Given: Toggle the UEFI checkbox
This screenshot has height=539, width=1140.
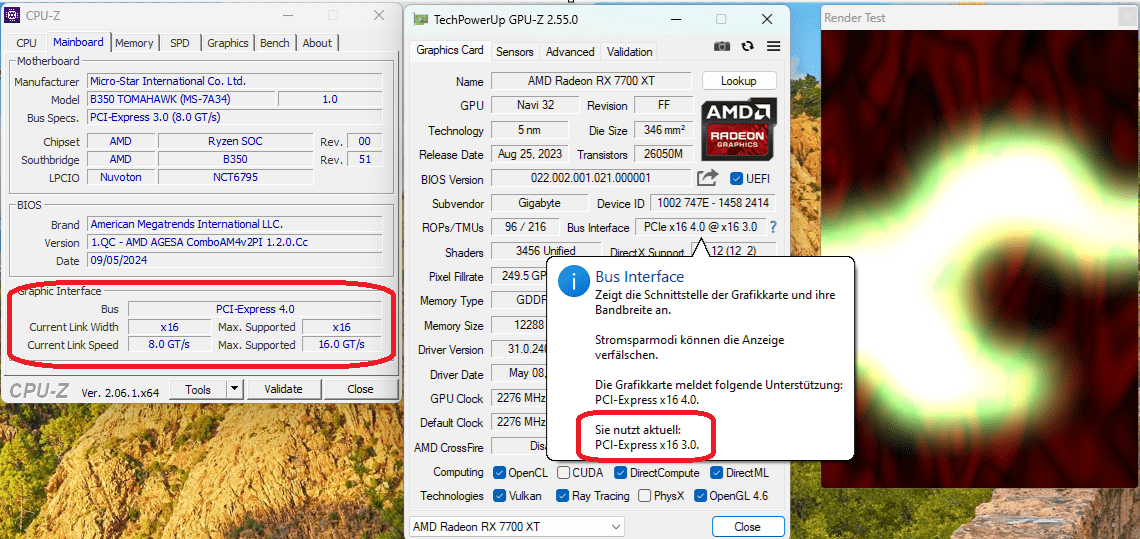Looking at the screenshot, I should [736, 178].
